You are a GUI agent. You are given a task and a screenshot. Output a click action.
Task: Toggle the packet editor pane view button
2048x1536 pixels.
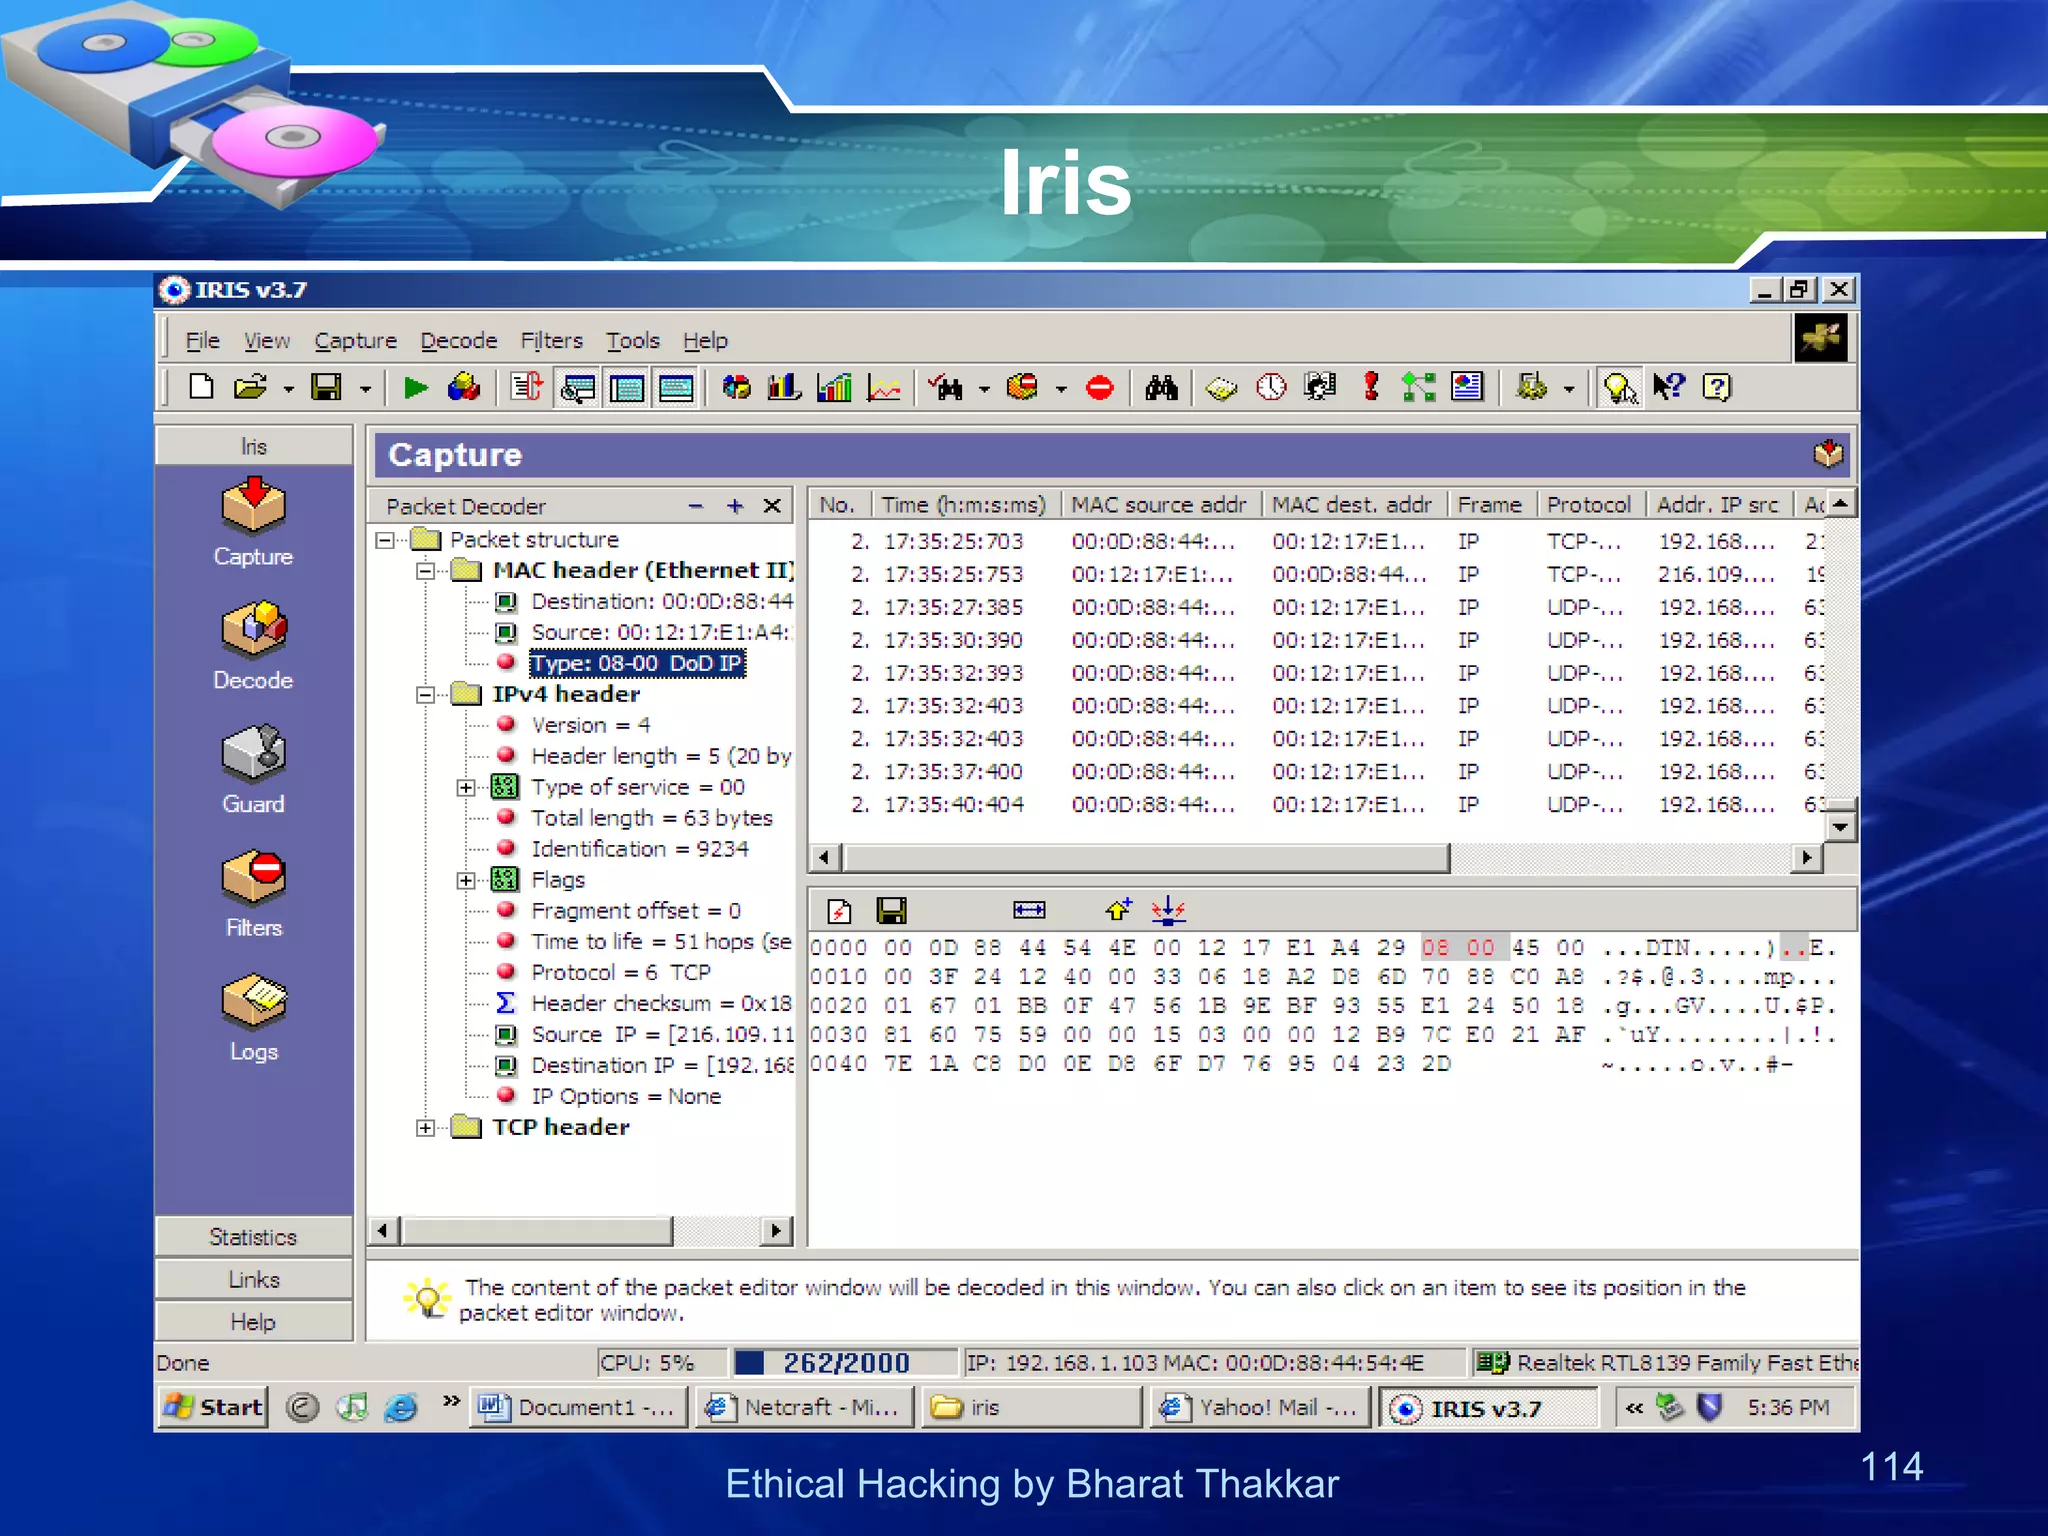[676, 388]
